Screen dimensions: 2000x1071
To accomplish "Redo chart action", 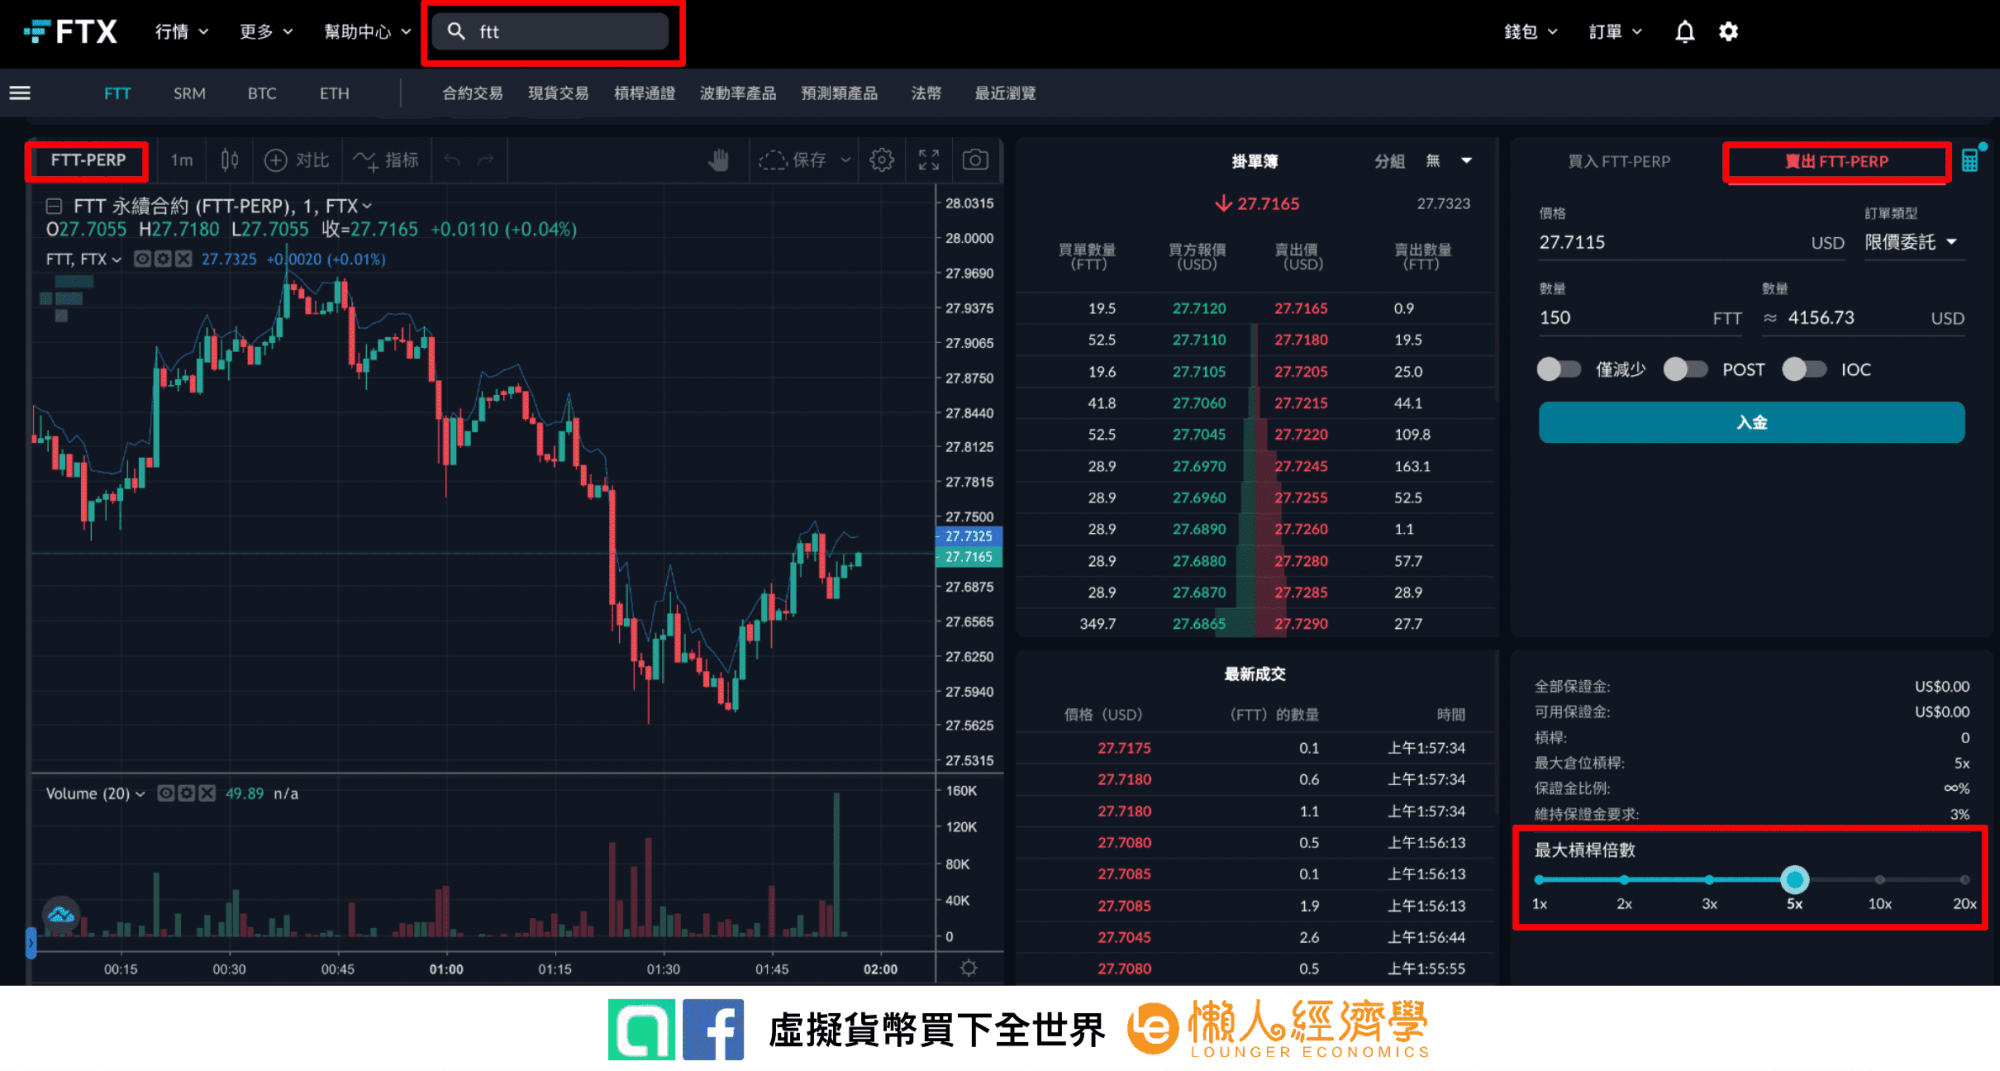I will 486,160.
